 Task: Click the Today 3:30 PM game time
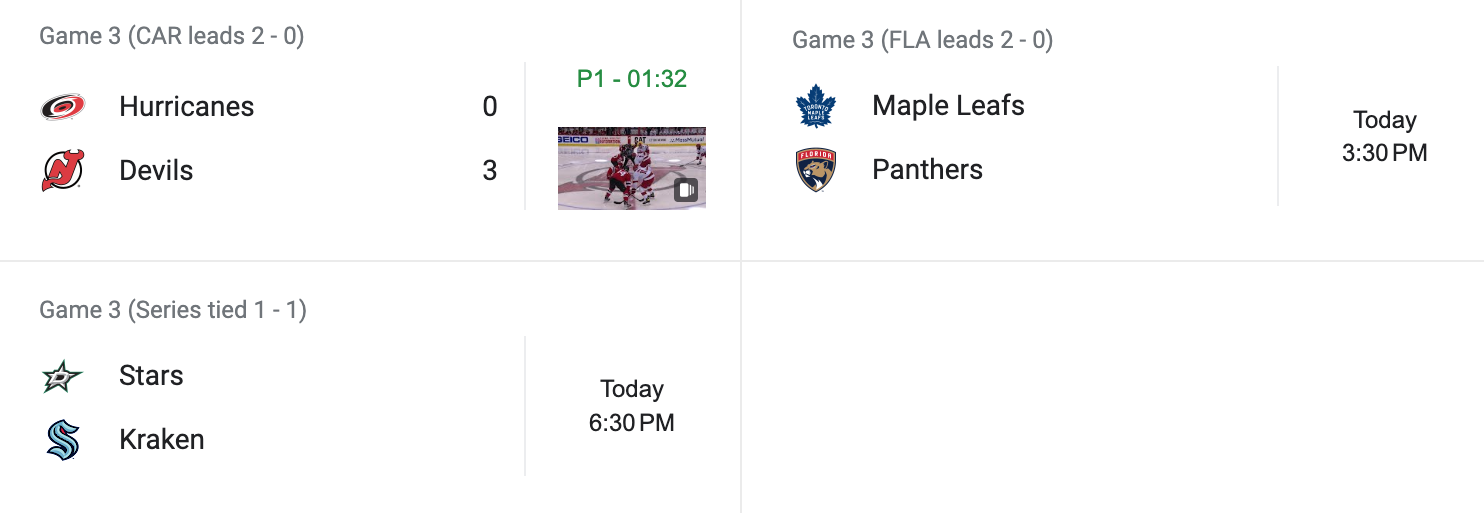(x=1384, y=136)
